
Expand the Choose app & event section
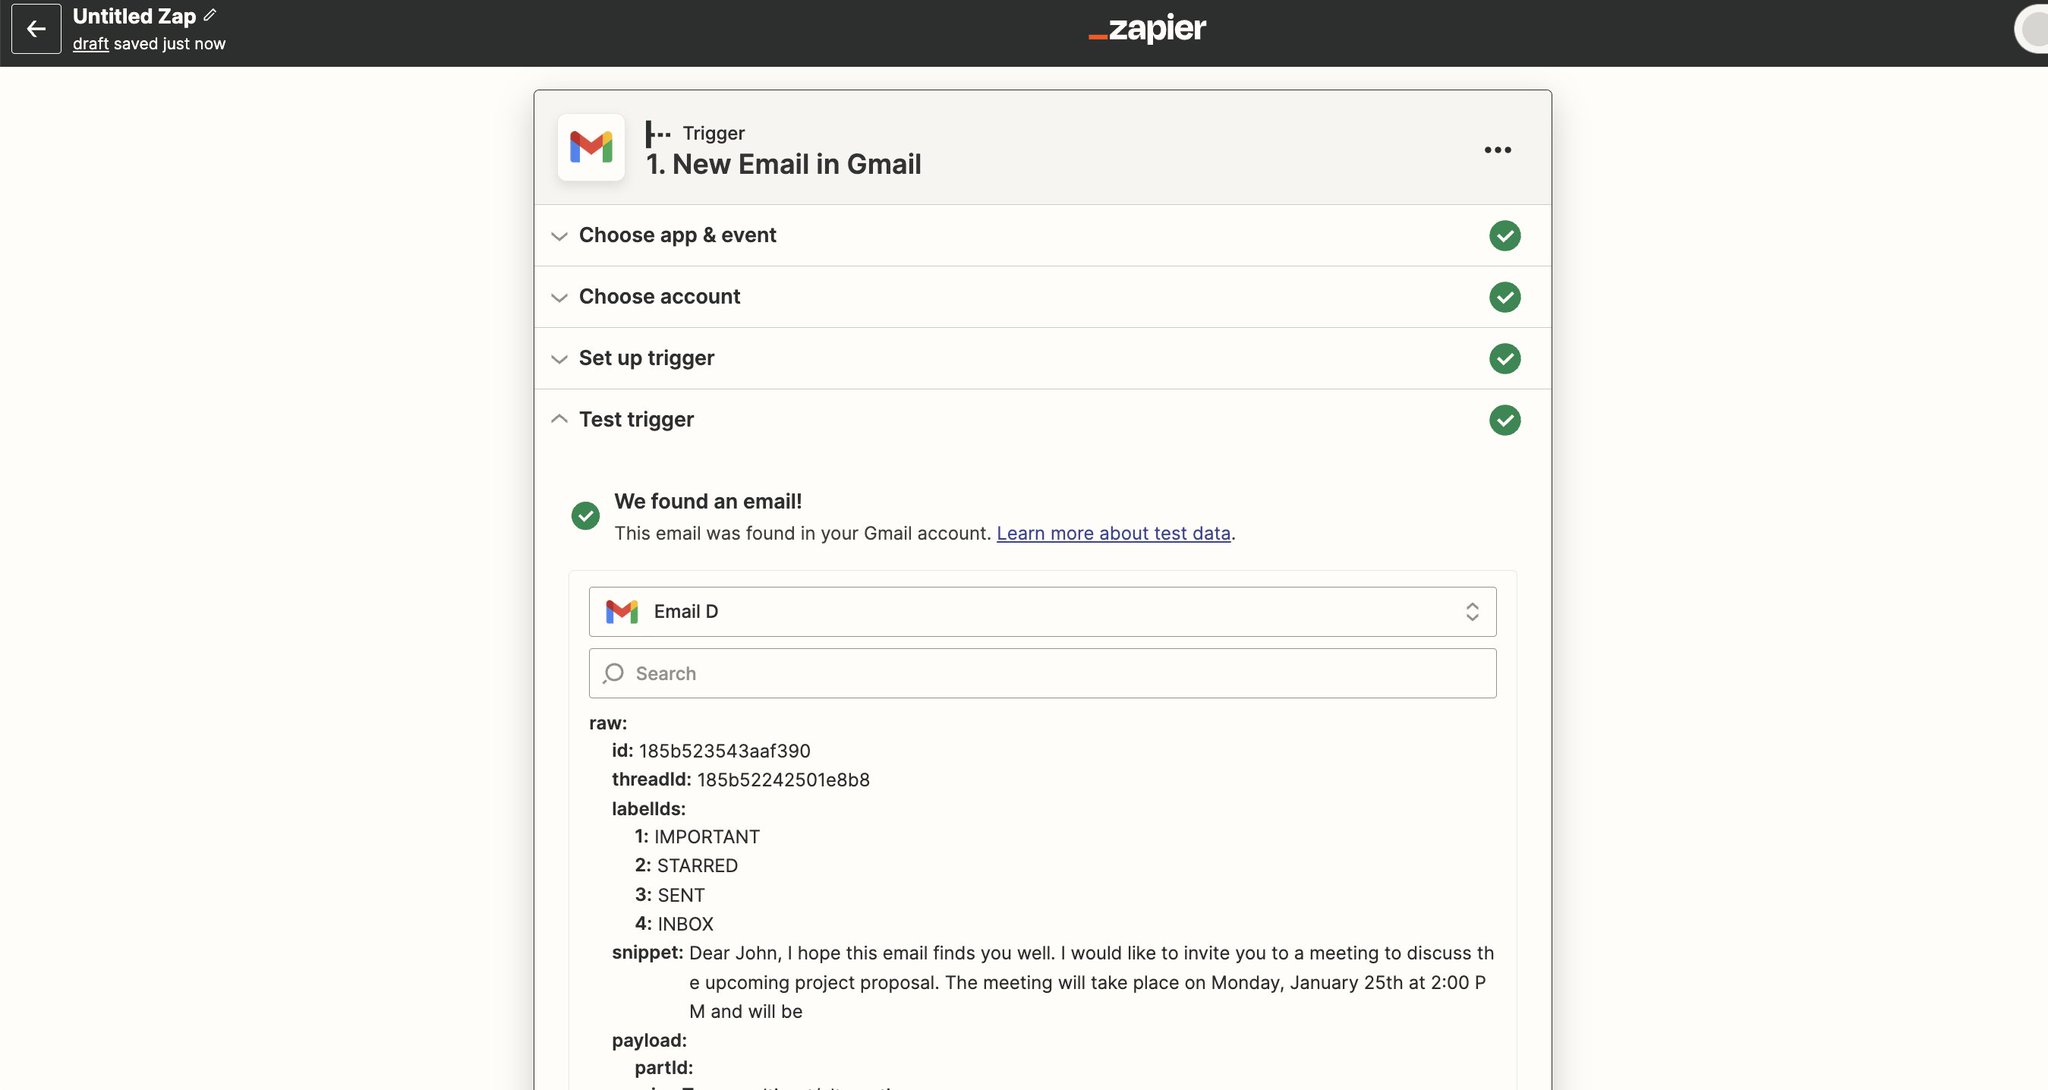677,236
